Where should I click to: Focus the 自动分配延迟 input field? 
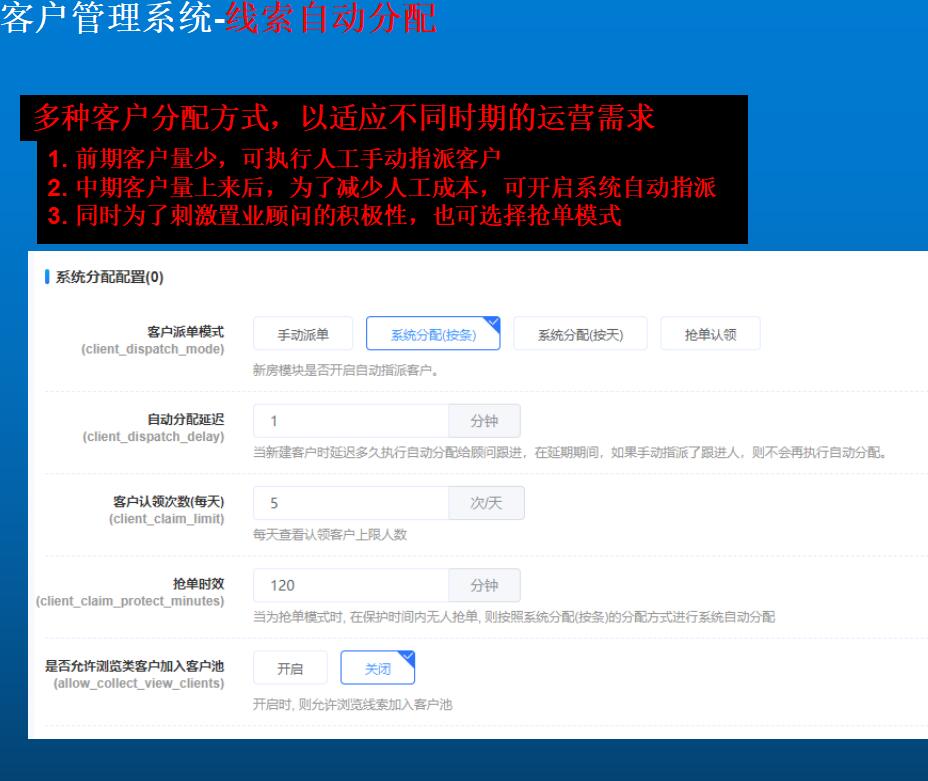(x=350, y=421)
